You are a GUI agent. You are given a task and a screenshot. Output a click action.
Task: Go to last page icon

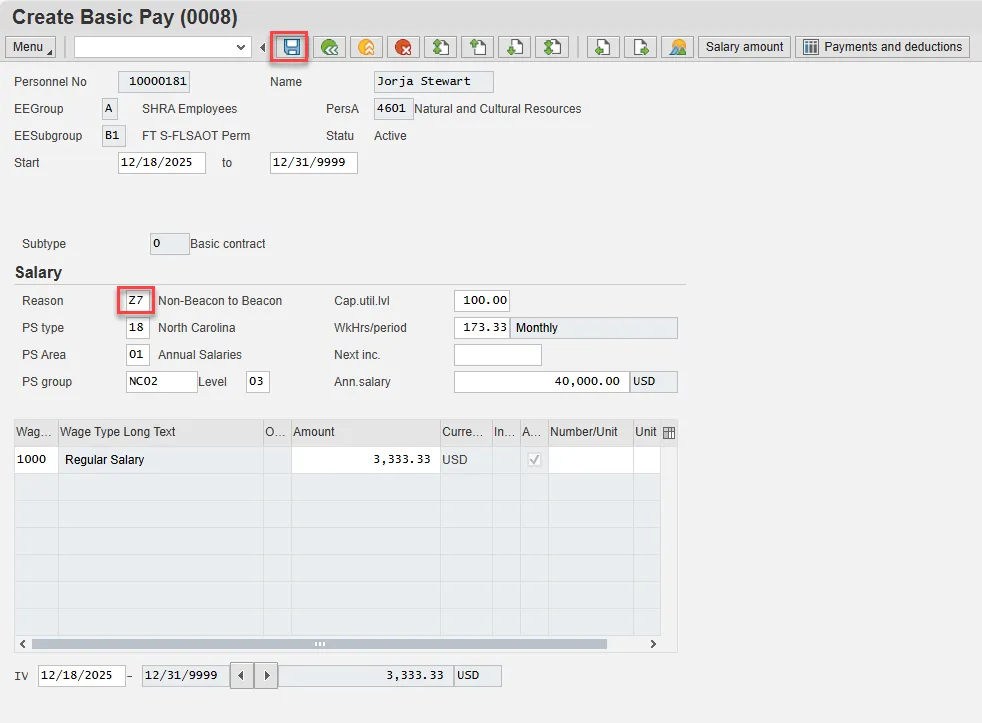(x=552, y=47)
